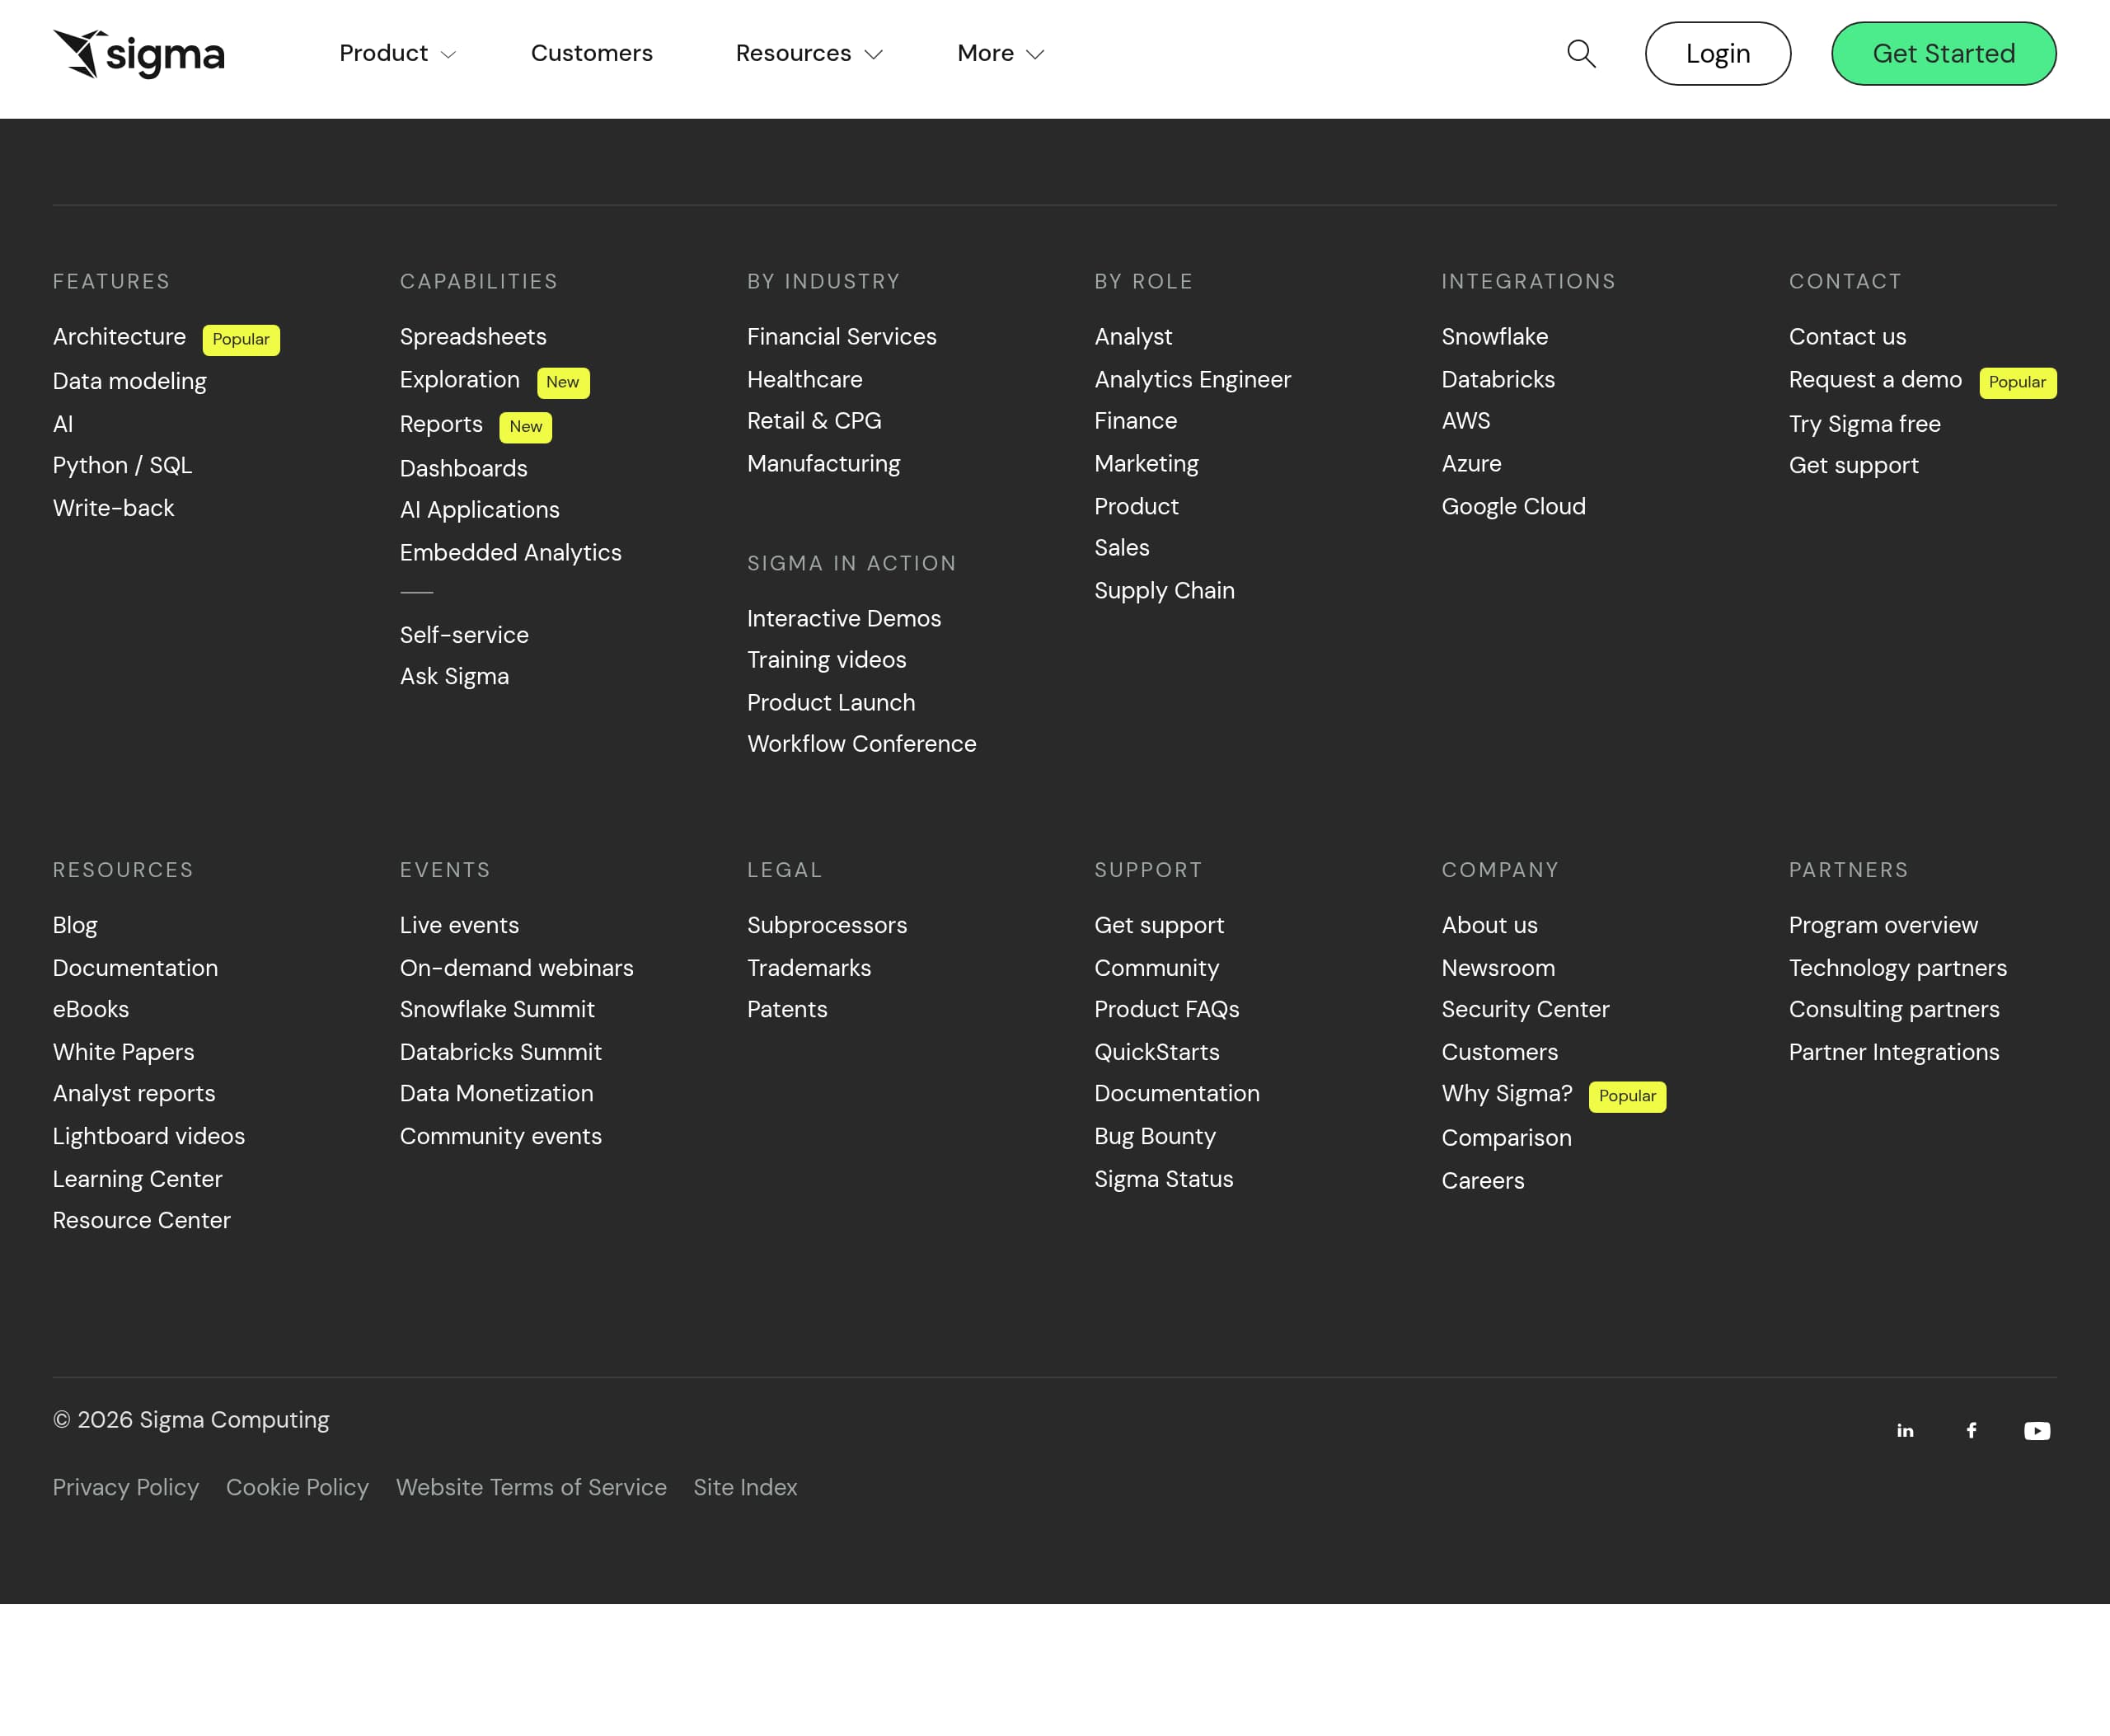
Task: Open the Healthcare industry page
Action: click(804, 379)
